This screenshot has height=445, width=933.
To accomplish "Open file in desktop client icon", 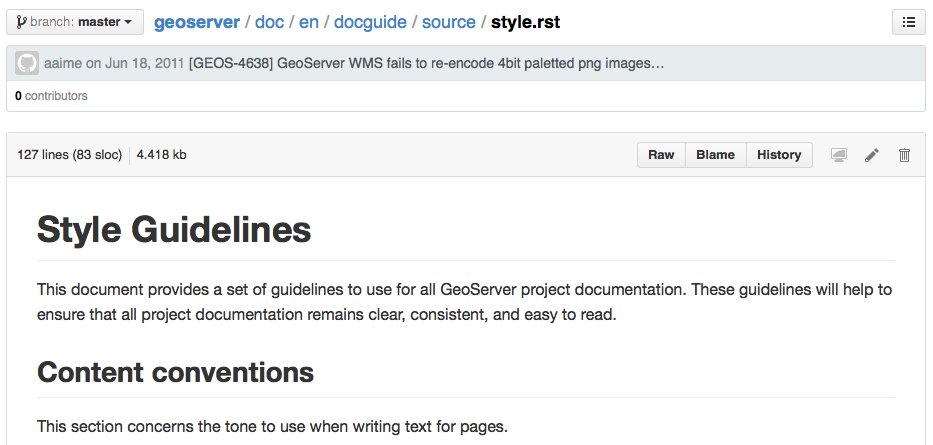I will pos(838,155).
